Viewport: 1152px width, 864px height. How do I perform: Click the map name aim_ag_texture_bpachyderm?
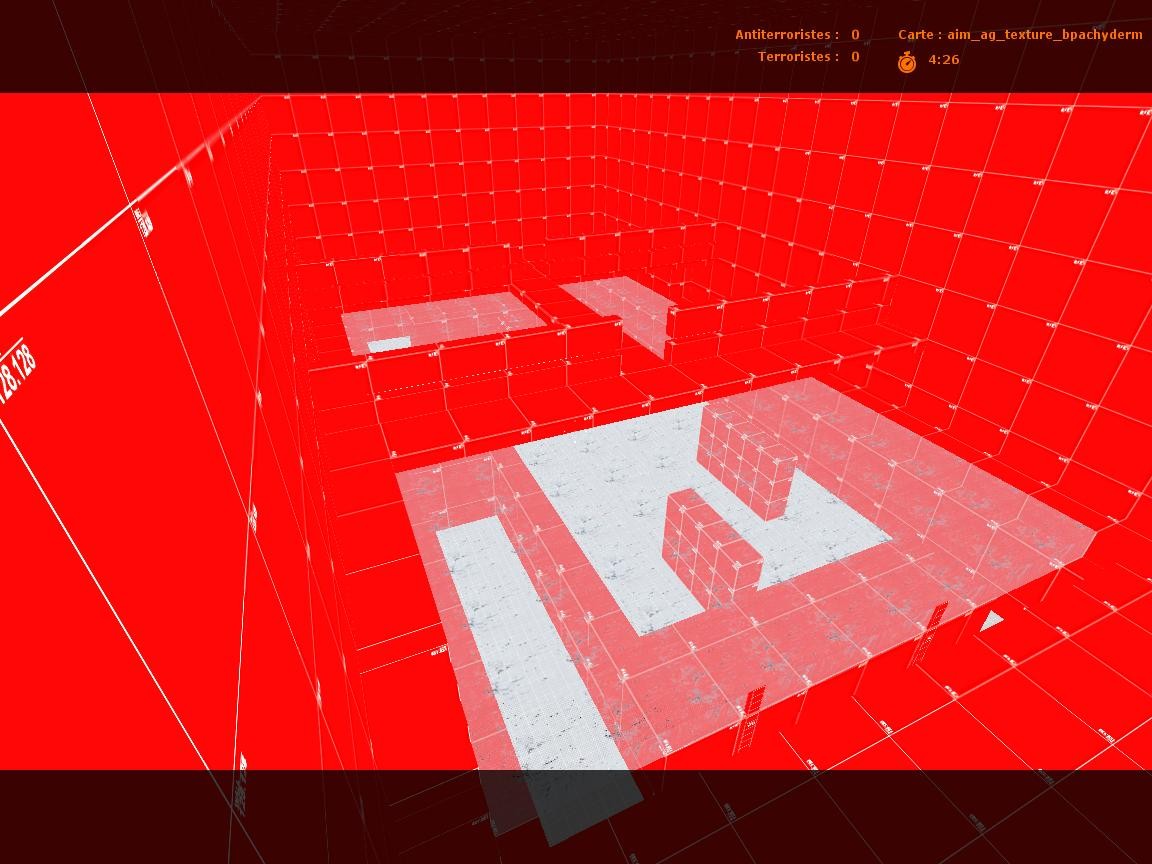click(x=1045, y=35)
